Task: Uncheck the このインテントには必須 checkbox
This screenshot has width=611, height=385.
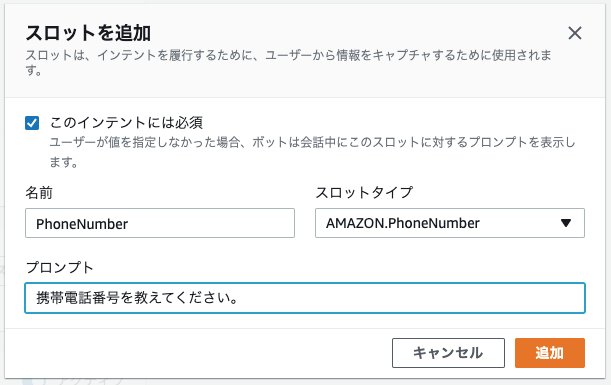Action: coord(32,123)
